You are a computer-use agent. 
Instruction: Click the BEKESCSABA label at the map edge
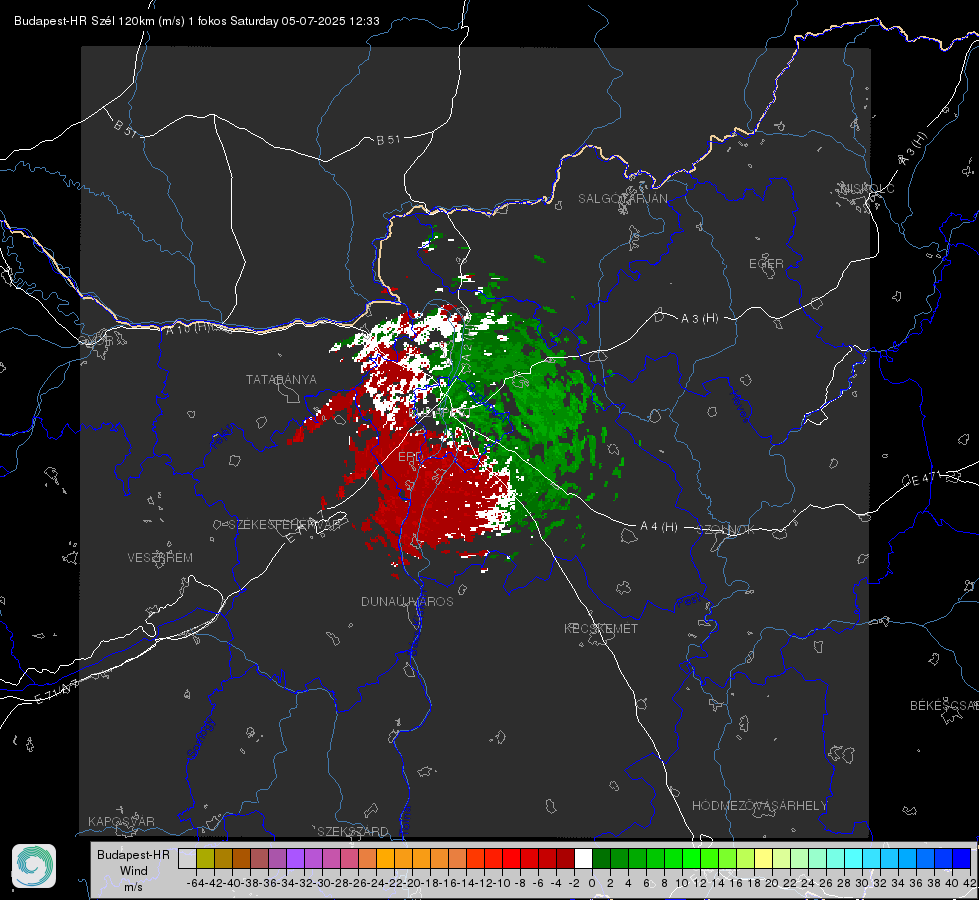point(944,706)
